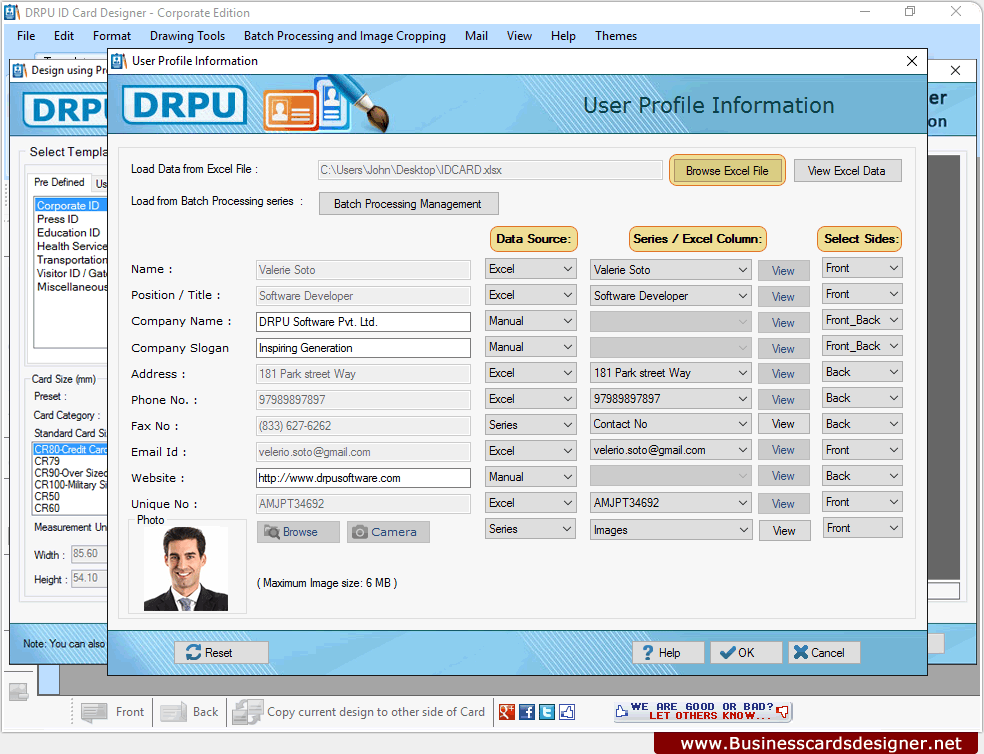This screenshot has height=754, width=984.
Task: Click the Cancel button
Action: pos(824,653)
